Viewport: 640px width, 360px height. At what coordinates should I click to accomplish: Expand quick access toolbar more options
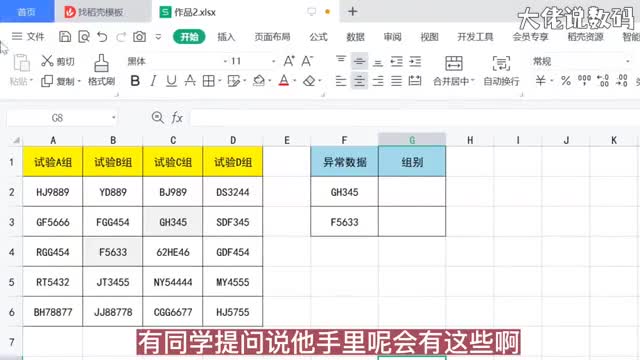point(158,37)
